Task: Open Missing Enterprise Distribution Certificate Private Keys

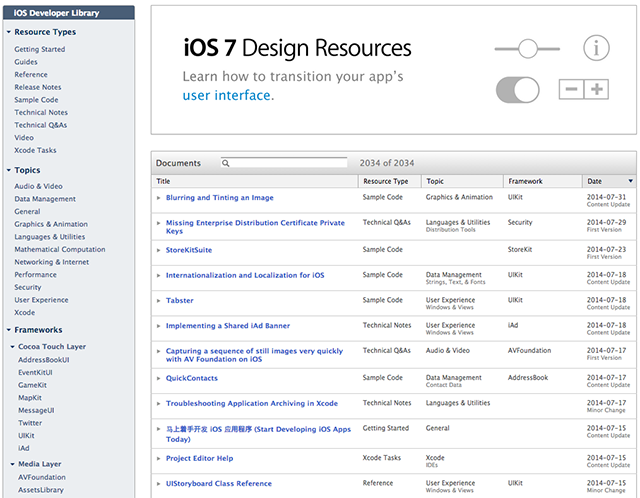Action: (x=255, y=227)
